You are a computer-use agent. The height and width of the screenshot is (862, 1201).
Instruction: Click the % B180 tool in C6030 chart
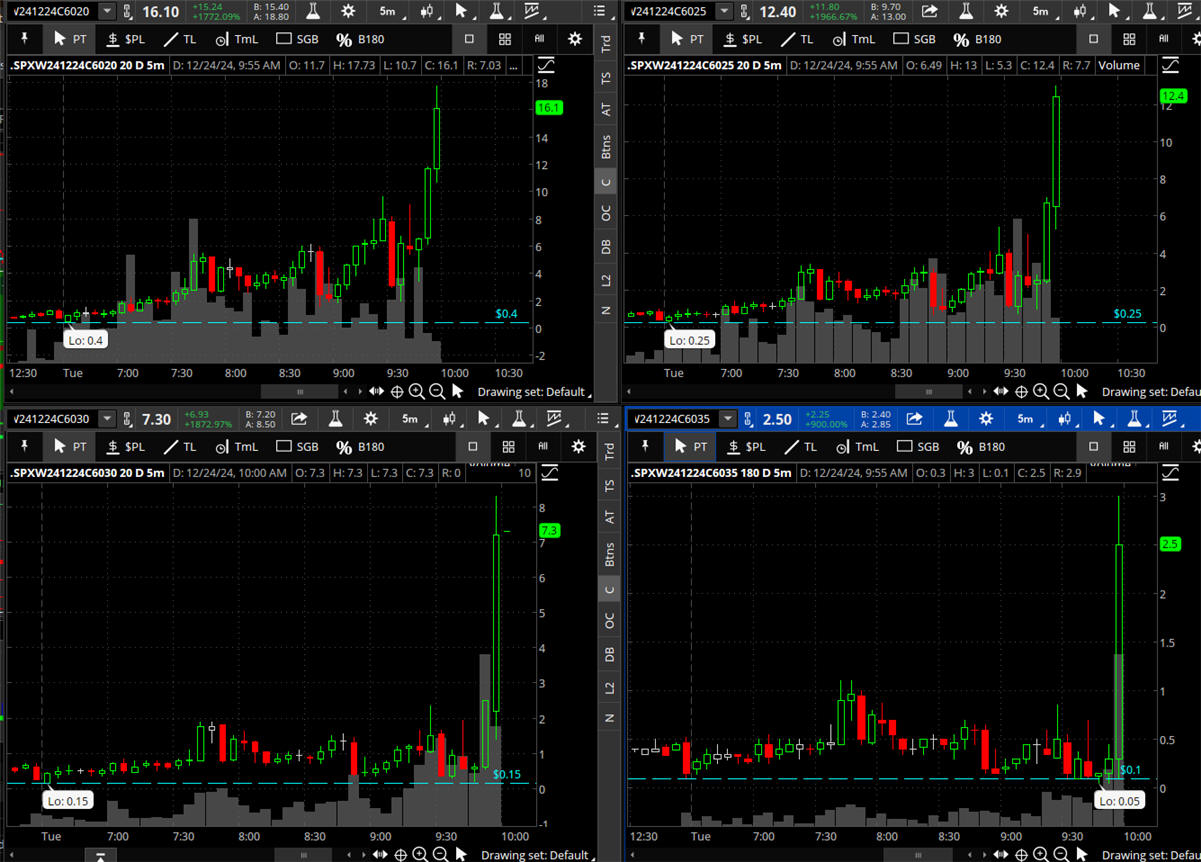click(360, 447)
